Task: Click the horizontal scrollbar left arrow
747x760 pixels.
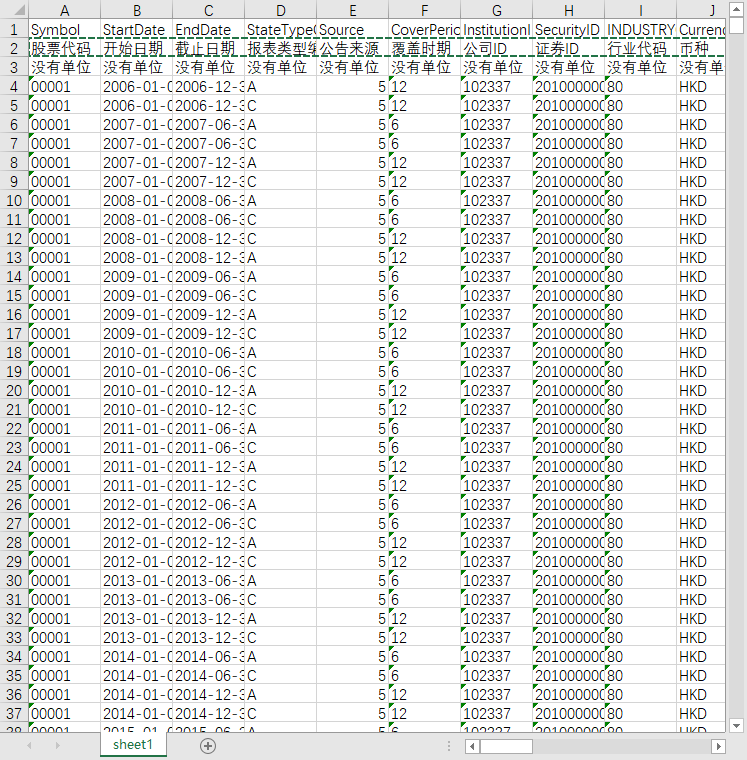Action: [x=473, y=746]
